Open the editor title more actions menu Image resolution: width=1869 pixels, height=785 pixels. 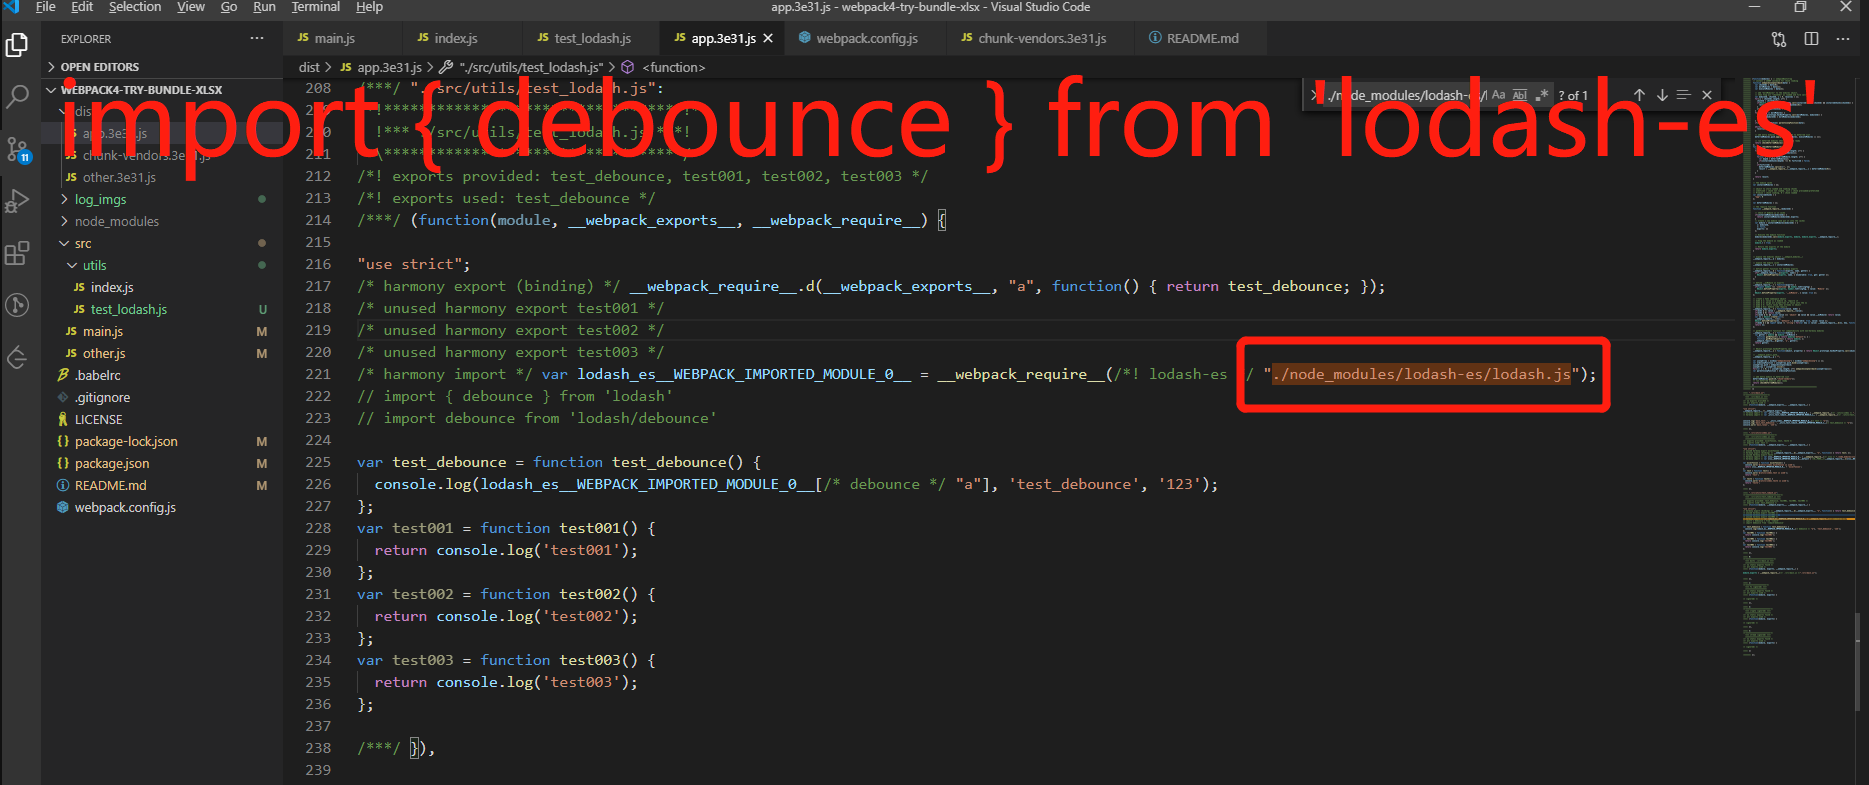coord(1843,39)
